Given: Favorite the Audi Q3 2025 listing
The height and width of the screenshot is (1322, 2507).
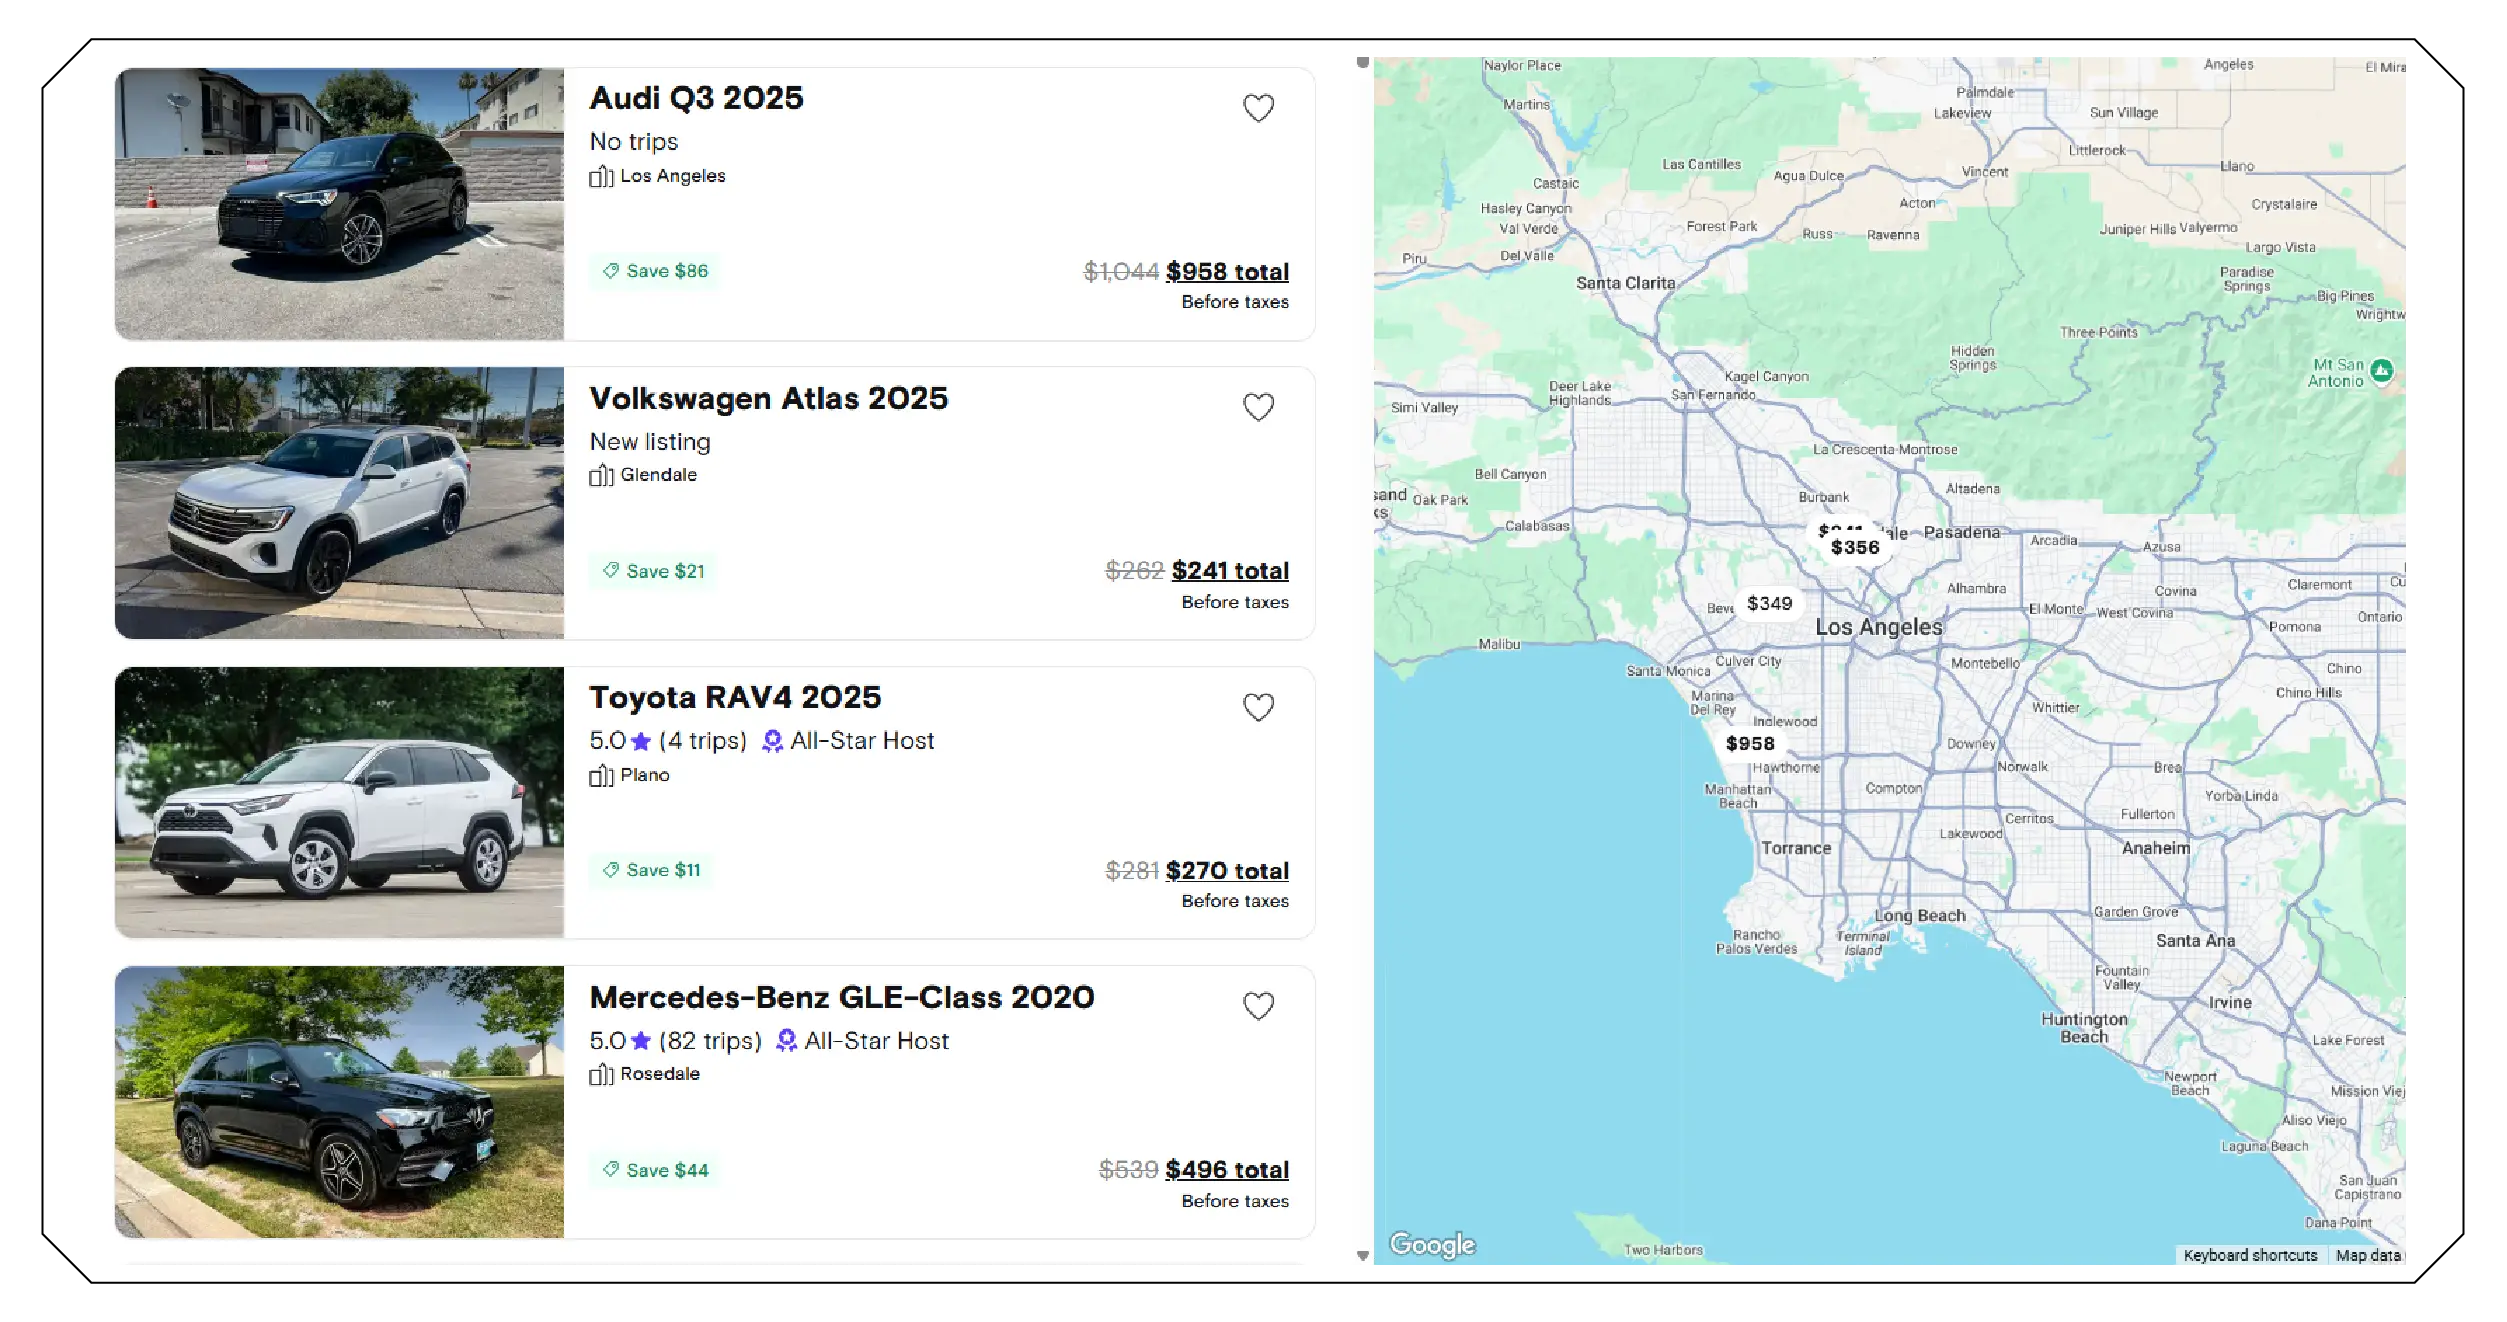Looking at the screenshot, I should point(1259,106).
